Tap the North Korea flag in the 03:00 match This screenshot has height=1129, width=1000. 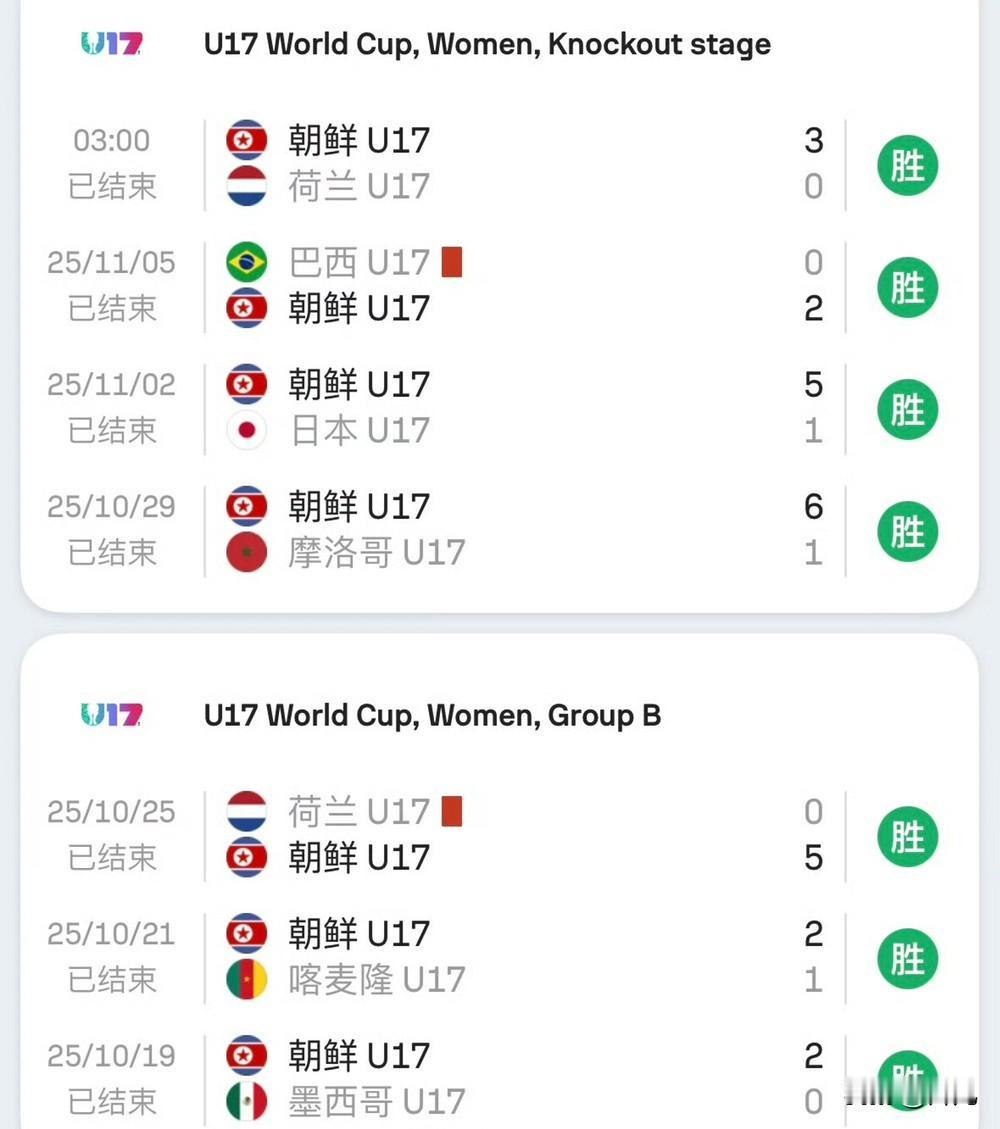(x=247, y=140)
